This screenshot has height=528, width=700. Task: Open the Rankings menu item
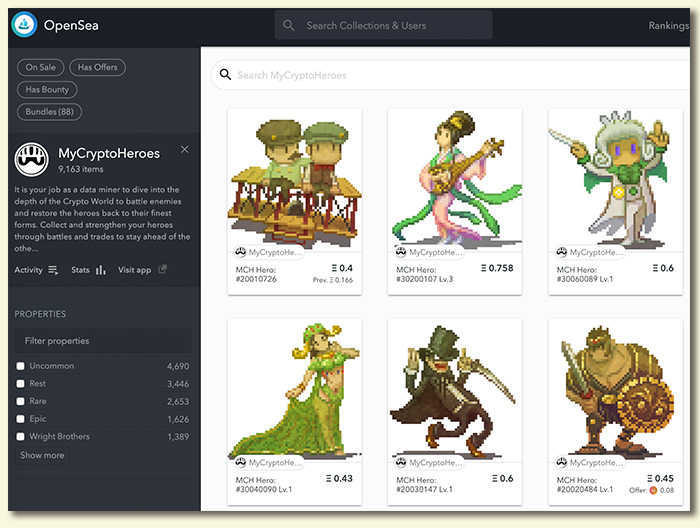click(668, 25)
